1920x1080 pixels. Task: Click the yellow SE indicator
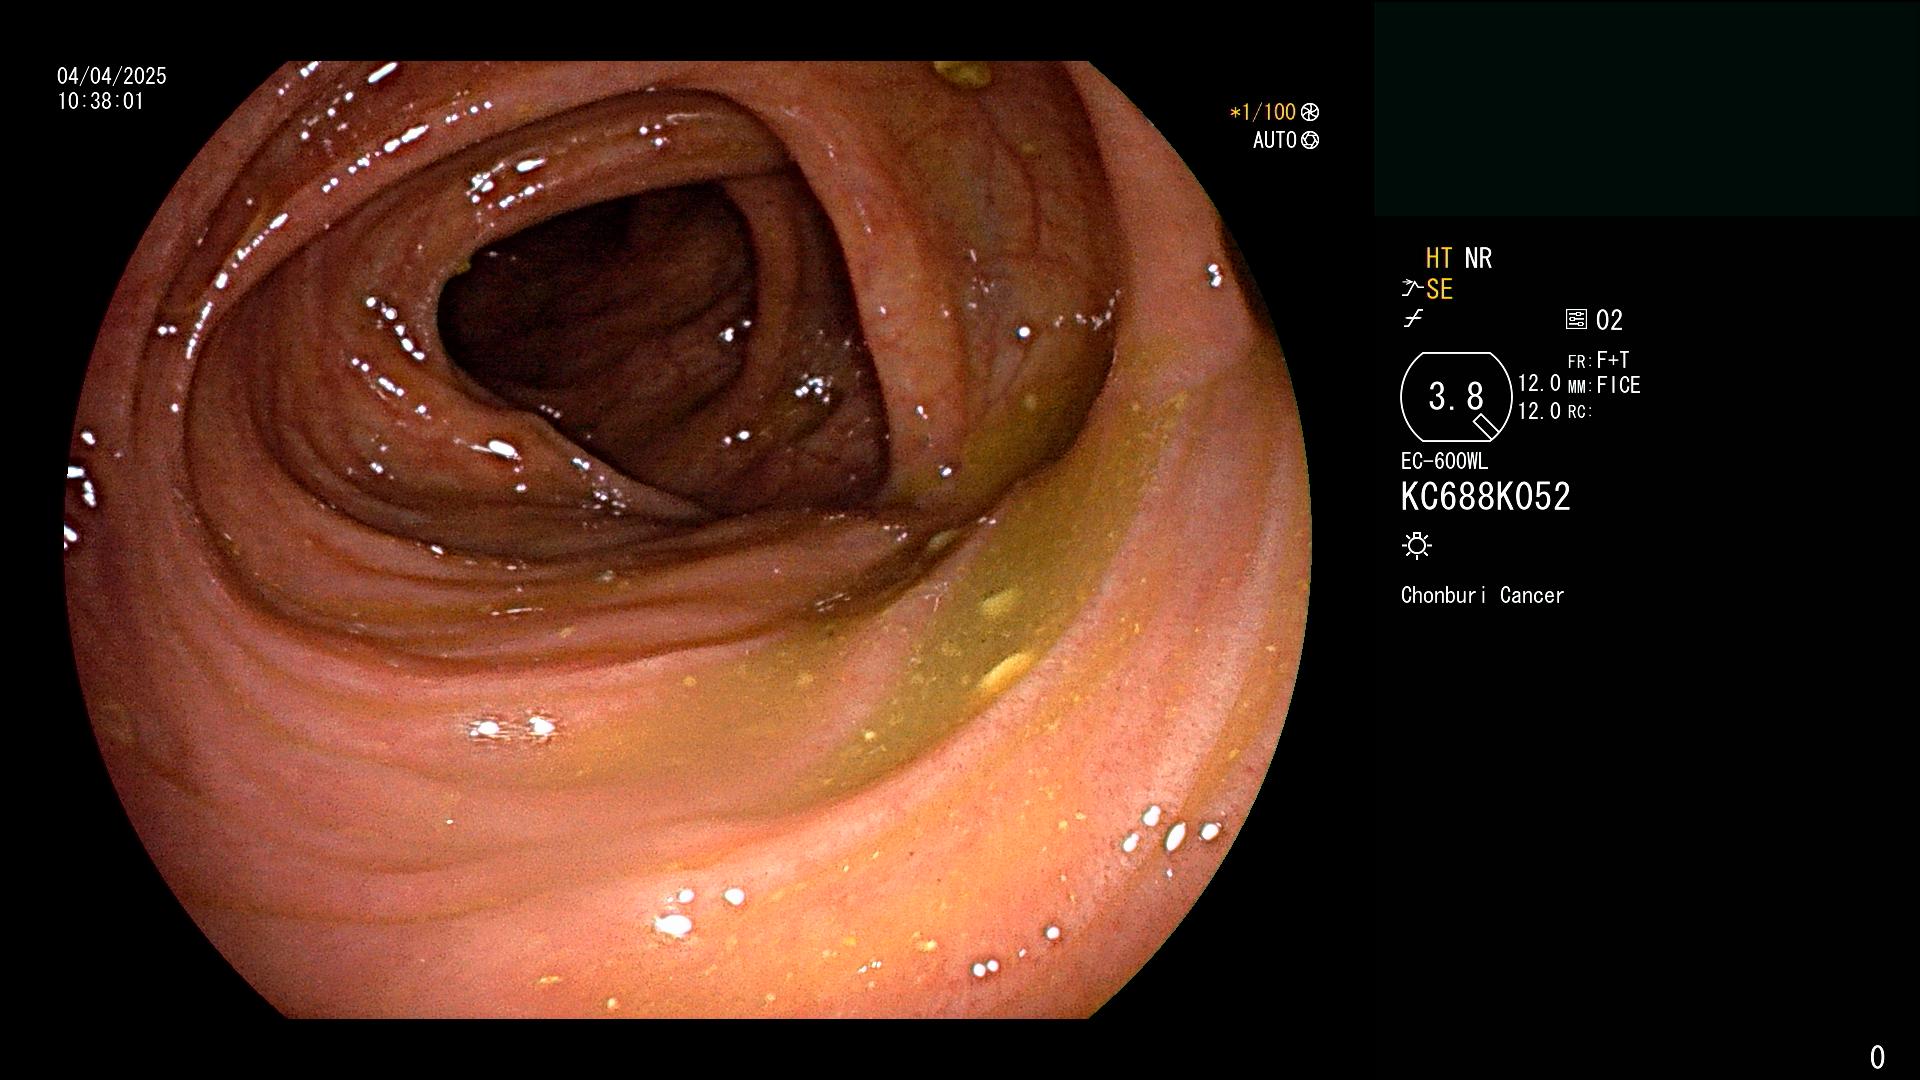pyautogui.click(x=1439, y=289)
